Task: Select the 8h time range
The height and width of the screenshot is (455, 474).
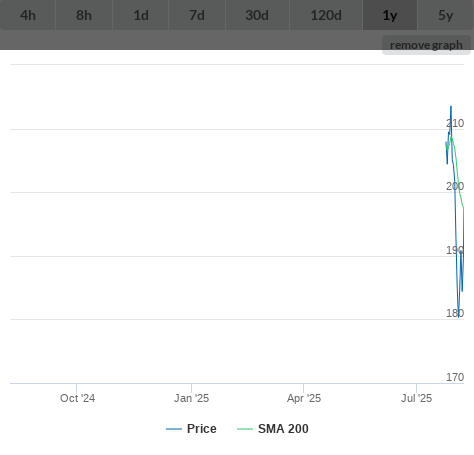Action: 84,15
